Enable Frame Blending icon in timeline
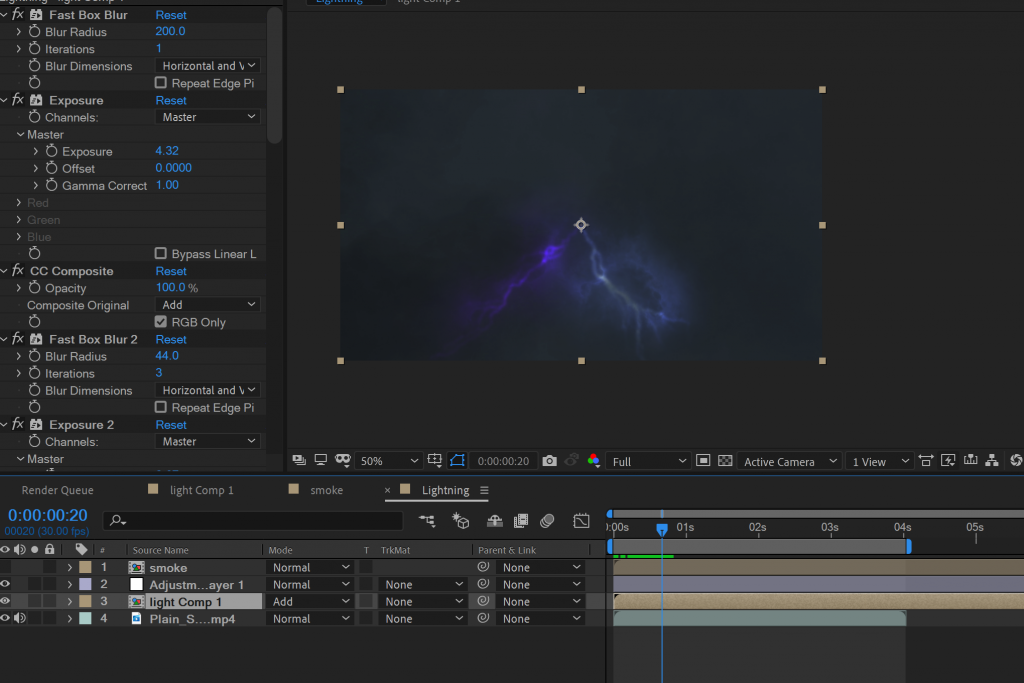Viewport: 1024px width, 683px height. [x=521, y=520]
